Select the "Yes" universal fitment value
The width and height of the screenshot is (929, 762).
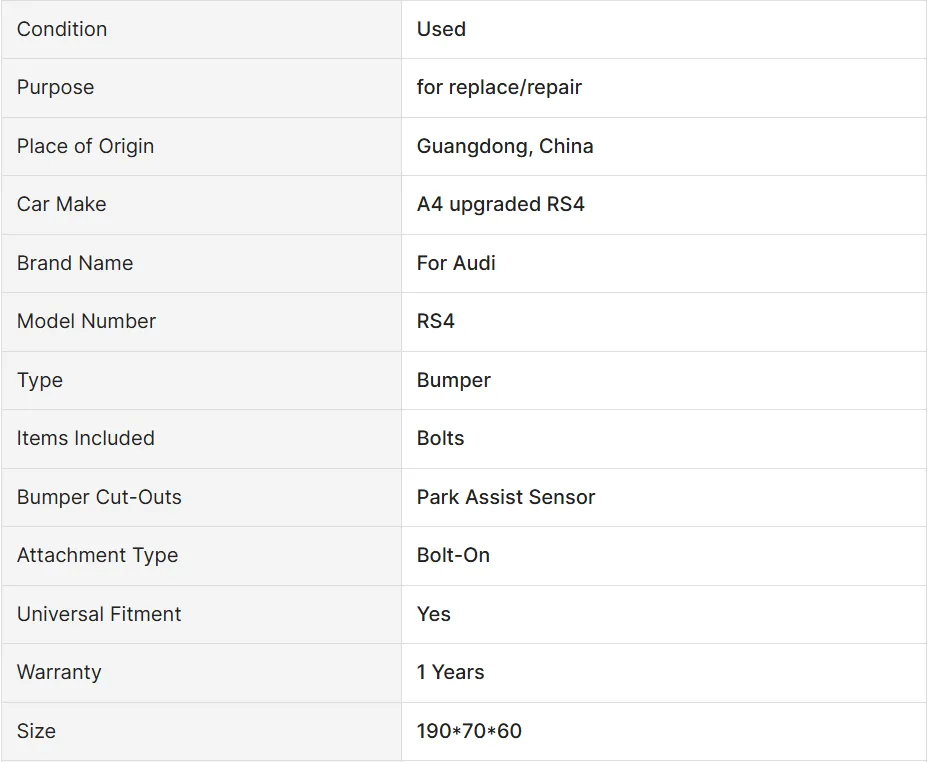tap(434, 614)
